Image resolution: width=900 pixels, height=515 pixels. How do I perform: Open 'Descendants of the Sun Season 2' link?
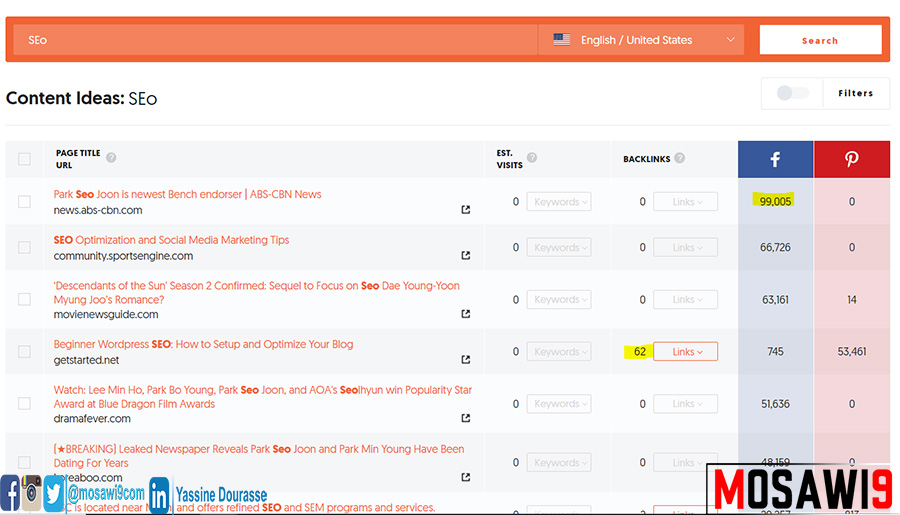coord(257,292)
